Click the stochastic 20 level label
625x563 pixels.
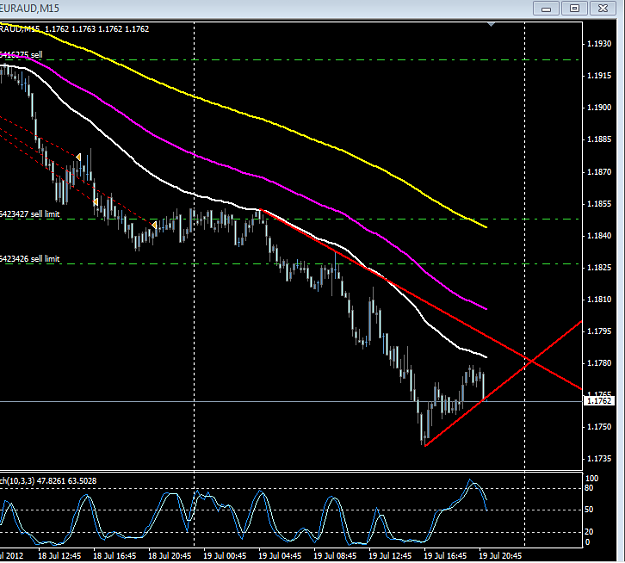pyautogui.click(x=589, y=532)
